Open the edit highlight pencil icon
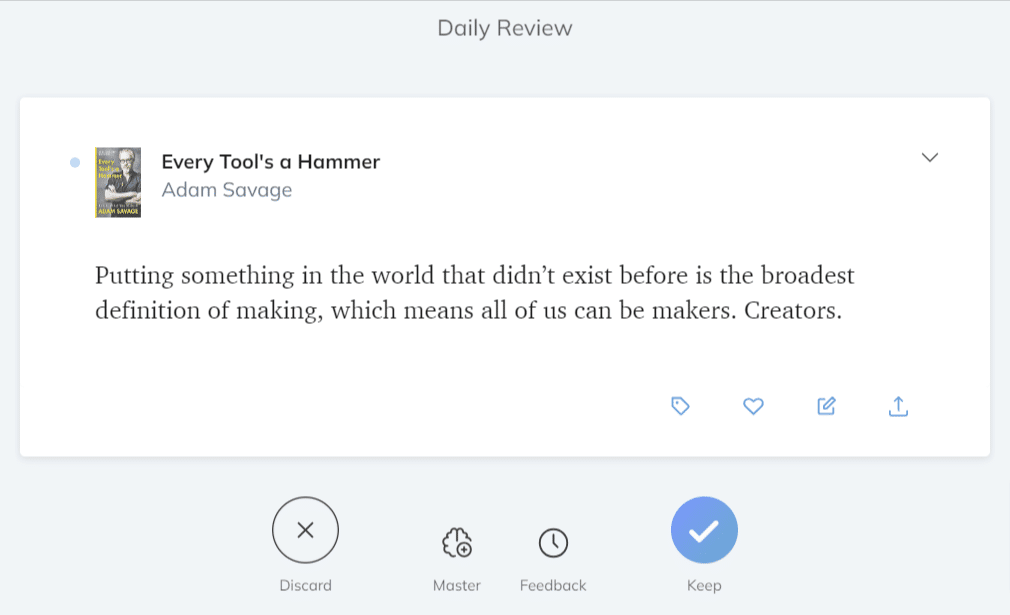This screenshot has height=615, width=1010. (x=826, y=406)
